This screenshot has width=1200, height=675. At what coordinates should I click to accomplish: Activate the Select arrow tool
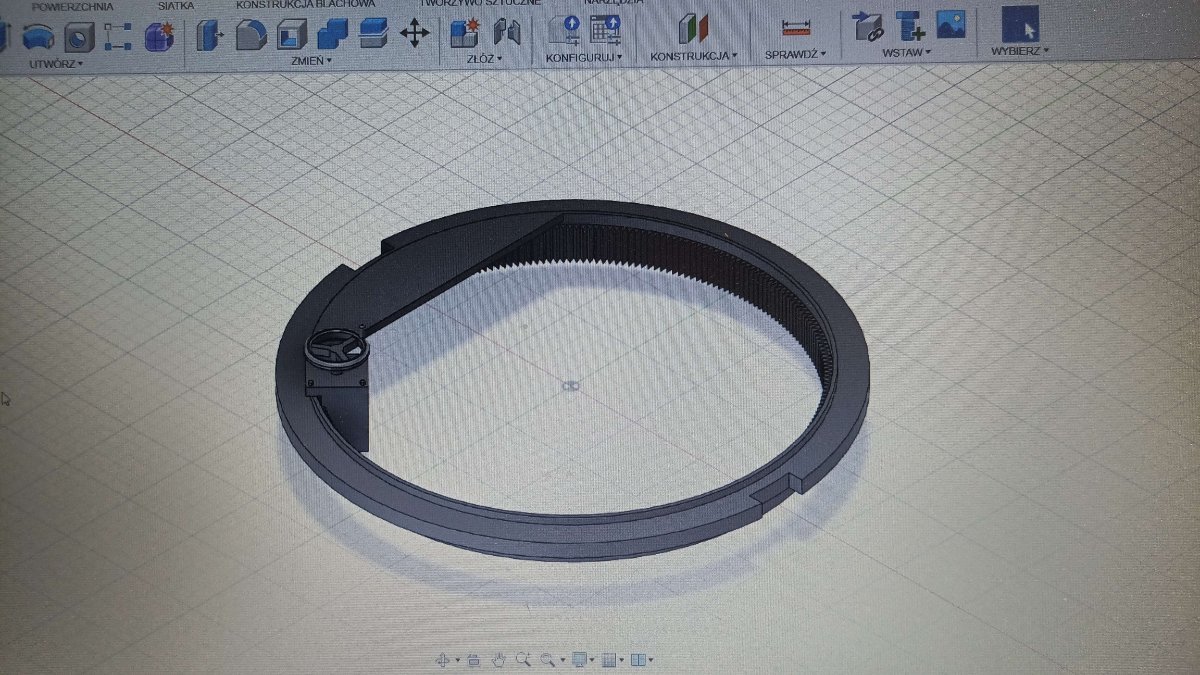1020,25
